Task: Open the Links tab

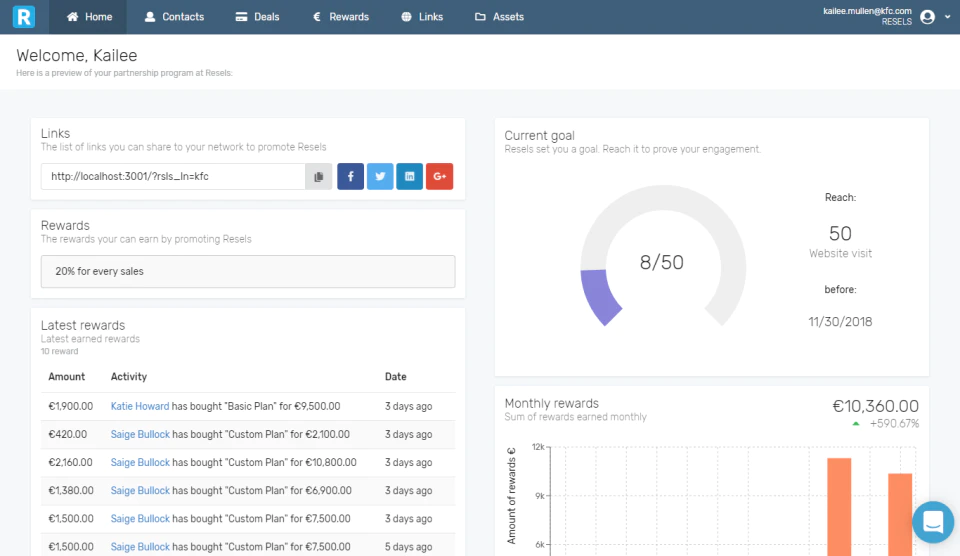Action: [x=422, y=17]
